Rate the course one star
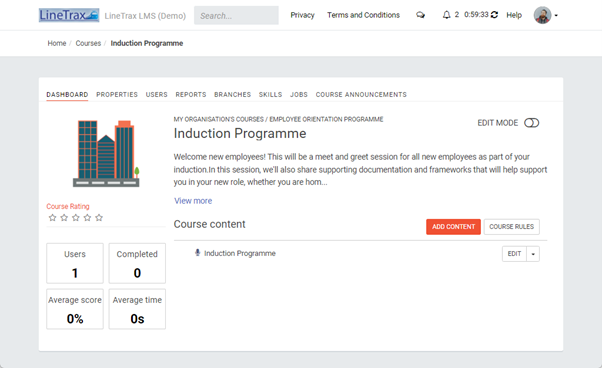This screenshot has width=602, height=368. click(53, 218)
